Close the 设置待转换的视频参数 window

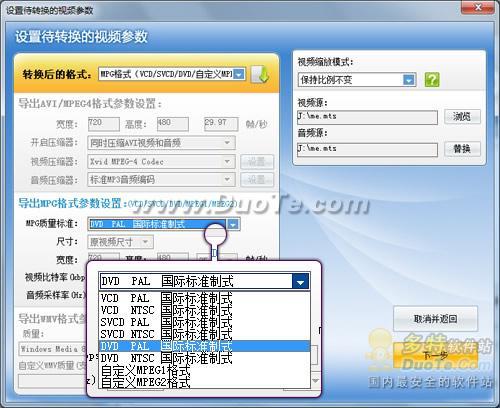pos(477,7)
